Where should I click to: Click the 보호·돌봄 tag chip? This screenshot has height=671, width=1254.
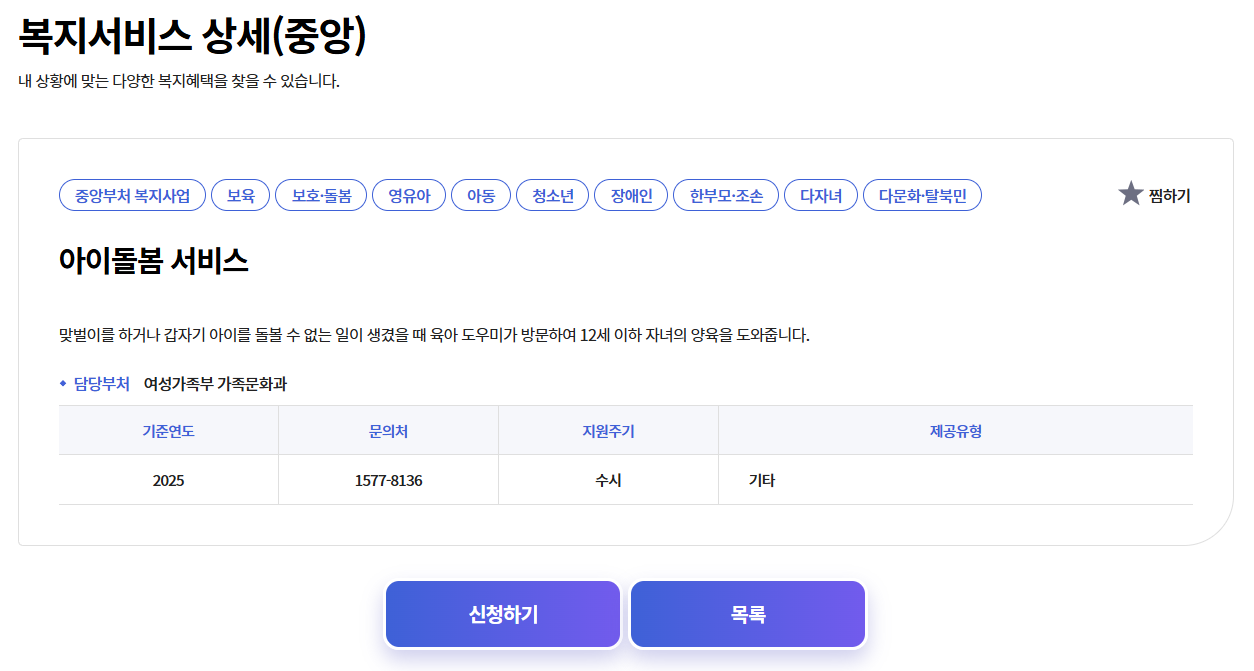(321, 196)
